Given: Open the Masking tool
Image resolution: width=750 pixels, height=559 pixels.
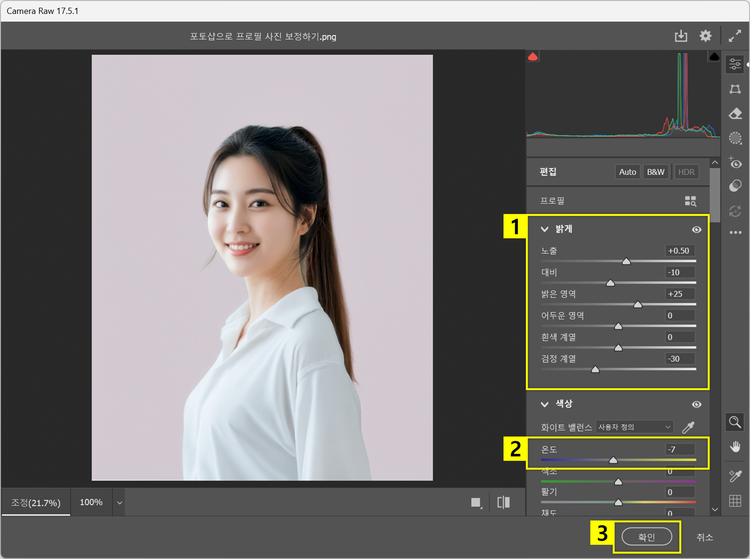Looking at the screenshot, I should [x=736, y=138].
